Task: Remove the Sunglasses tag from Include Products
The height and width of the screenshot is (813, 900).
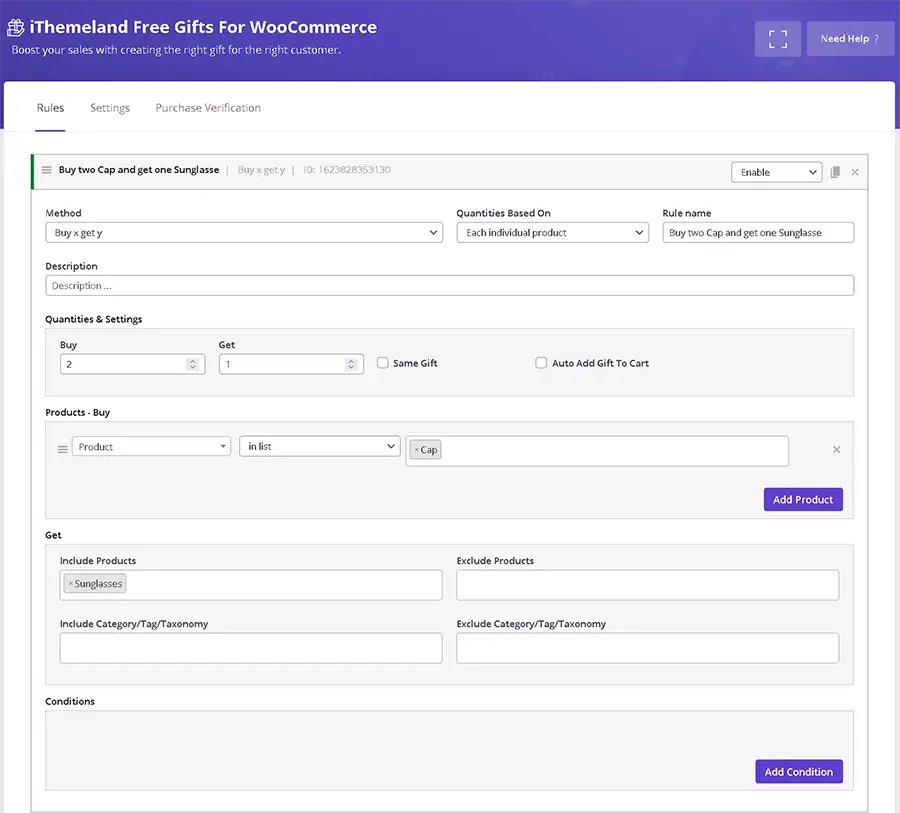Action: [70, 584]
